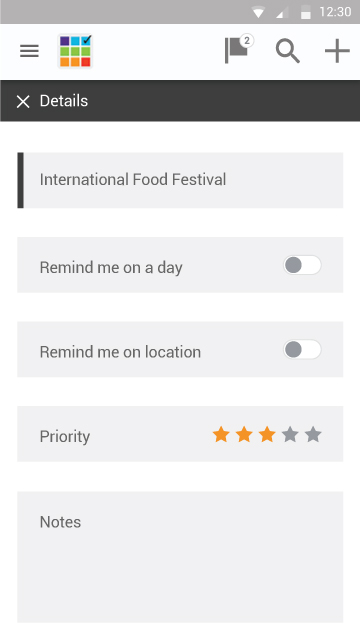This screenshot has height=640, width=360.
Task: Tap the colorful grid app logo
Action: [75, 51]
